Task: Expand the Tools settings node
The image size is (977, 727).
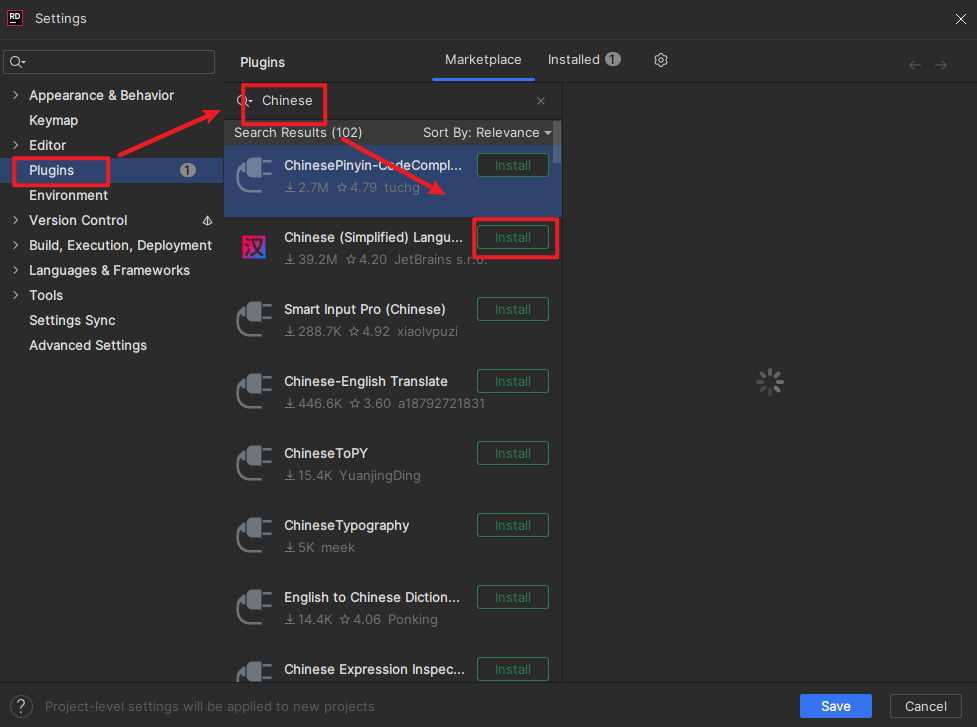Action: point(16,295)
